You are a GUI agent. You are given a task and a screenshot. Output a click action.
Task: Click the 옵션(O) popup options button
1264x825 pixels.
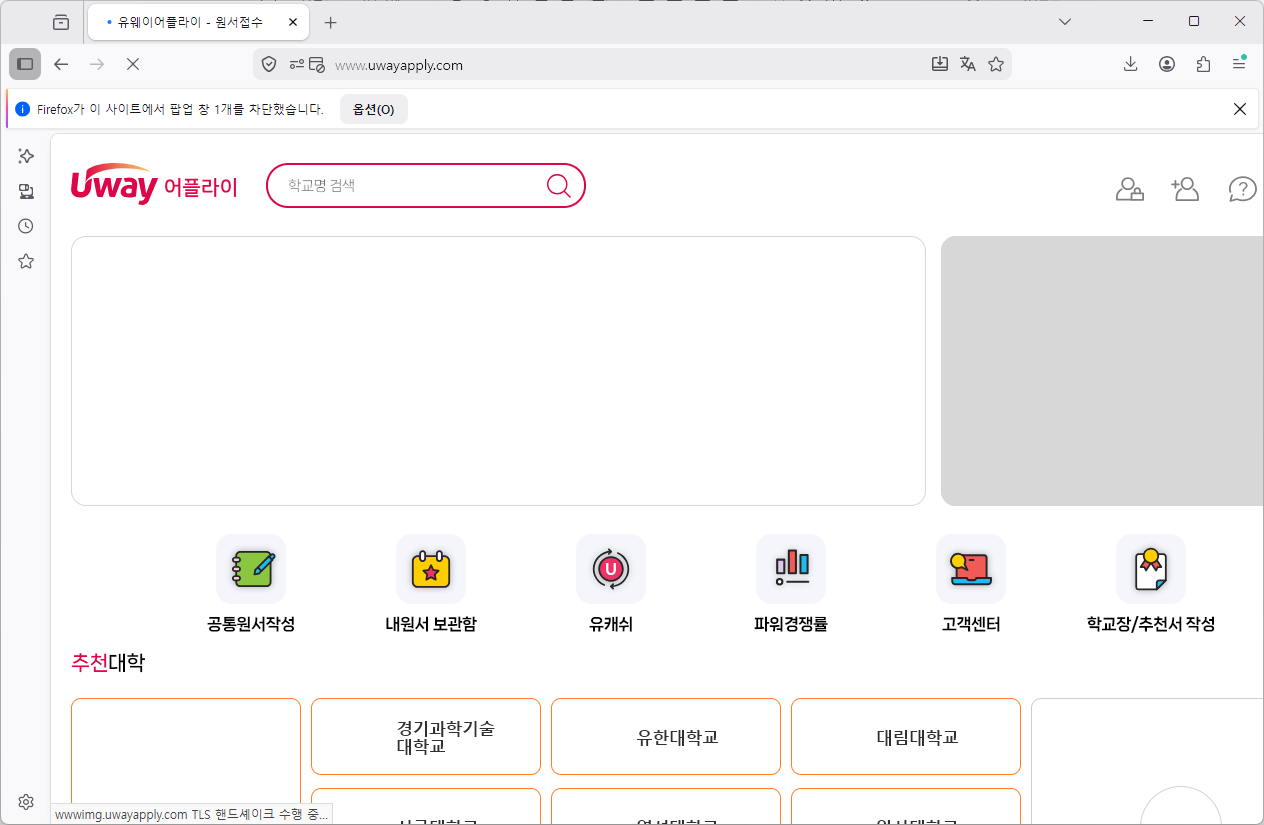click(374, 109)
